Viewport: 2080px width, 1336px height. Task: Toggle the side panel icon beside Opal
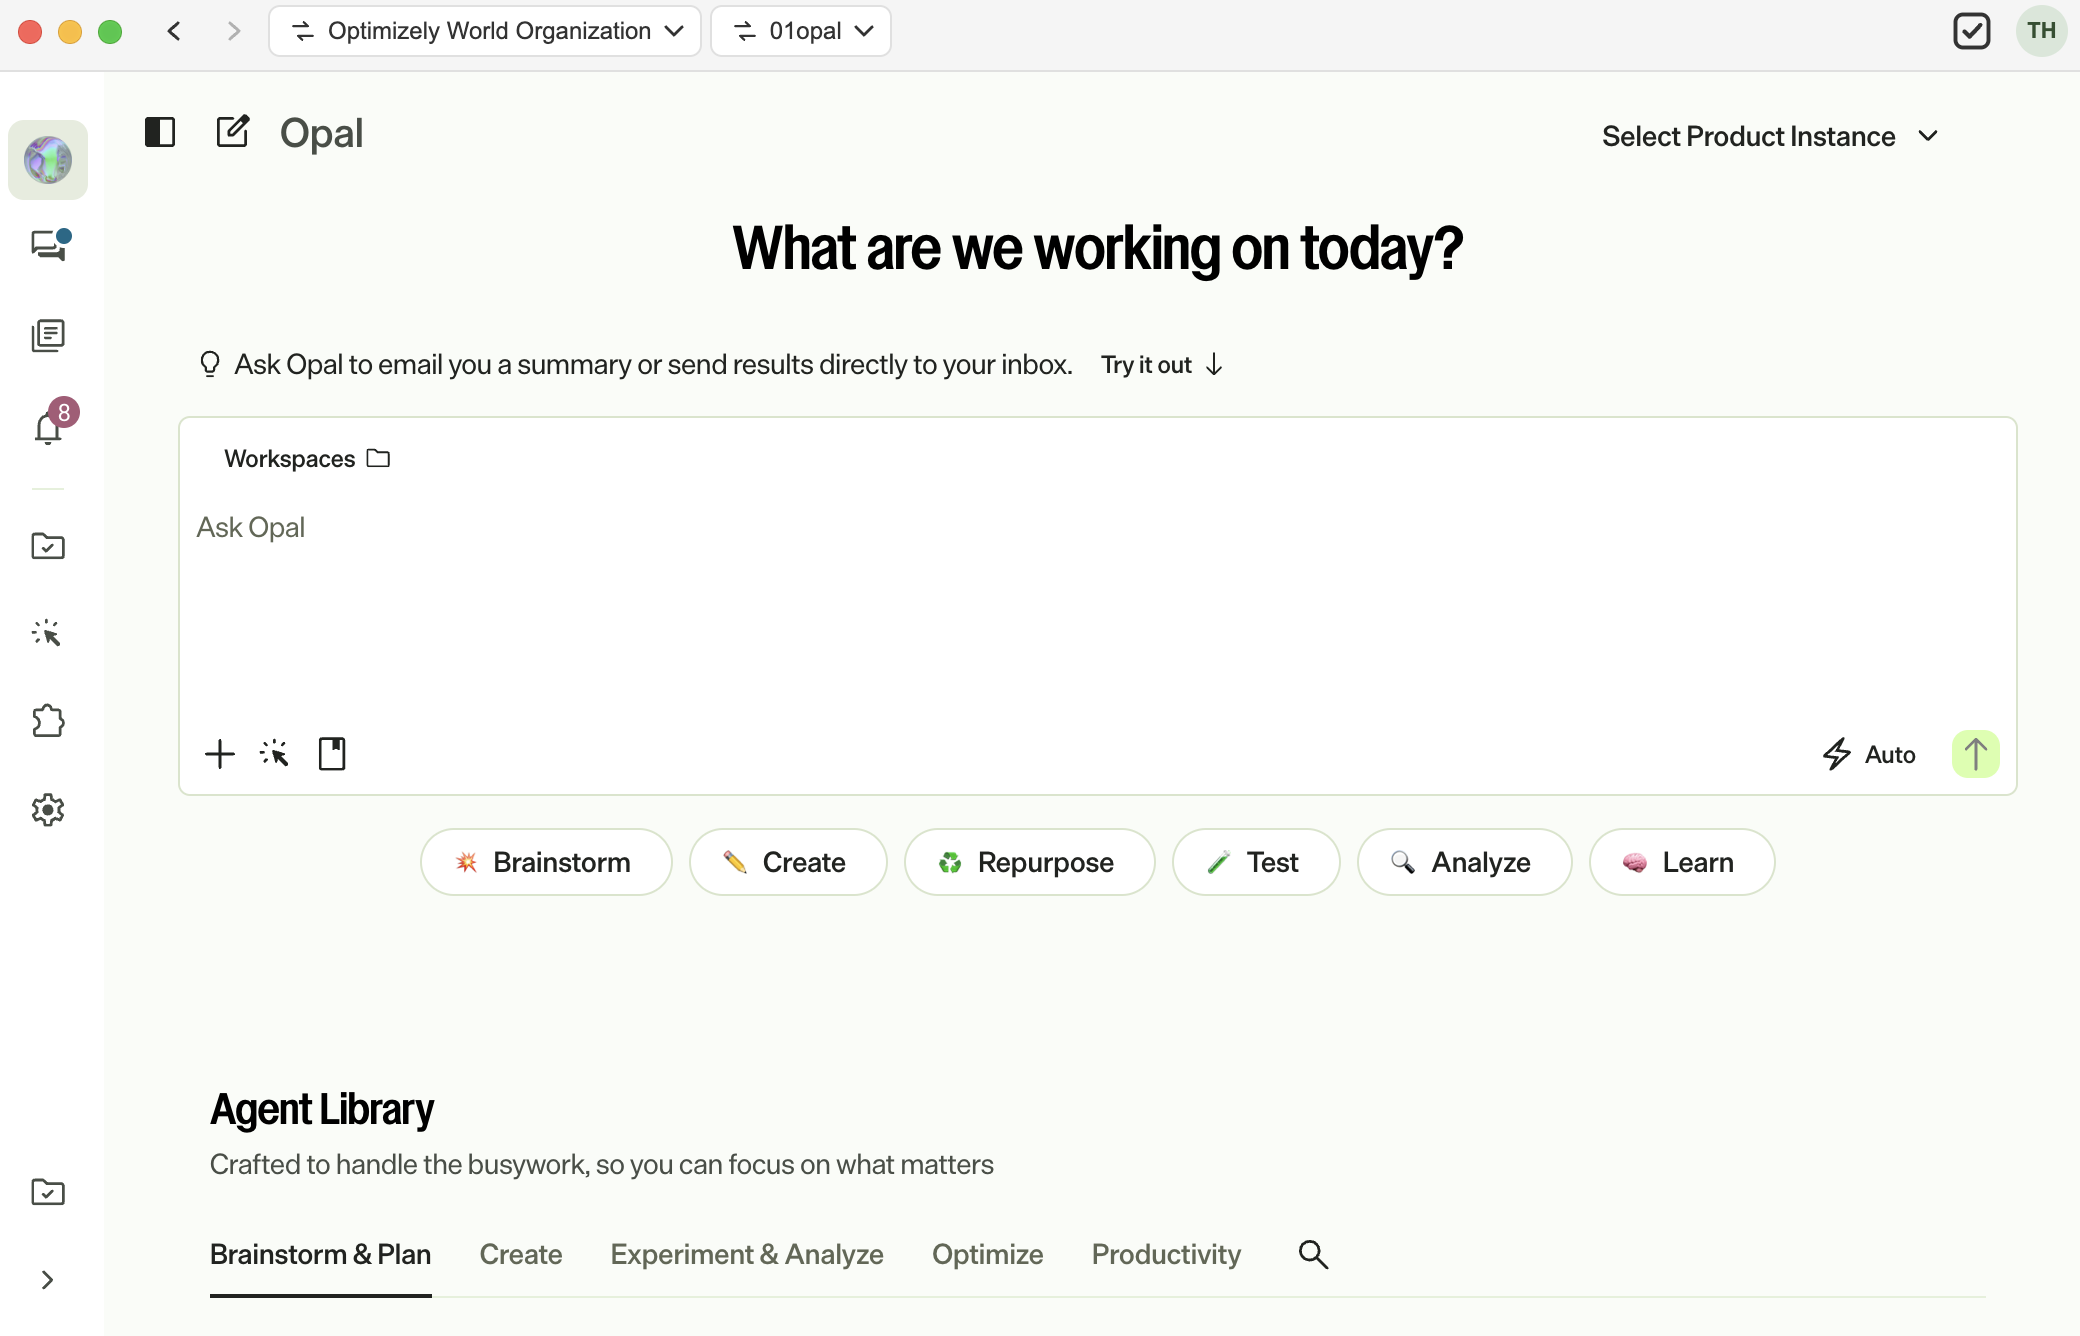pos(160,132)
